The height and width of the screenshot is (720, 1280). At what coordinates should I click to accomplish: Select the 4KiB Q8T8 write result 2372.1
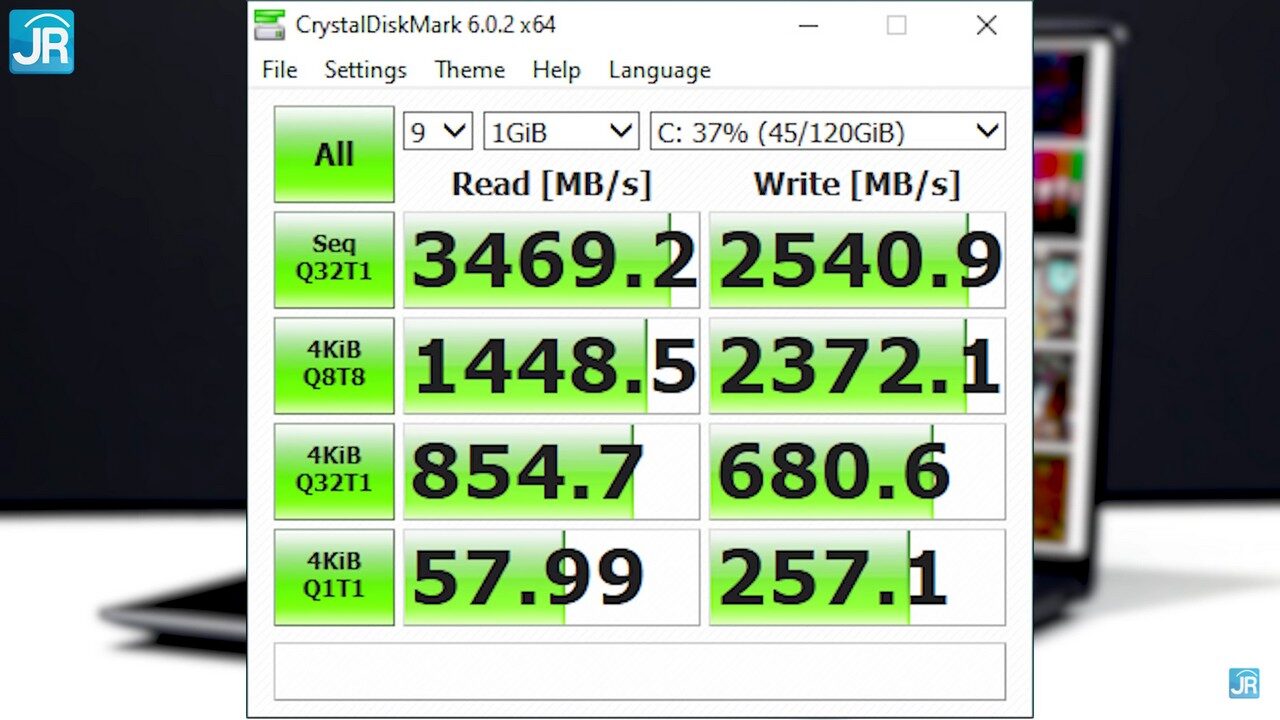[857, 366]
